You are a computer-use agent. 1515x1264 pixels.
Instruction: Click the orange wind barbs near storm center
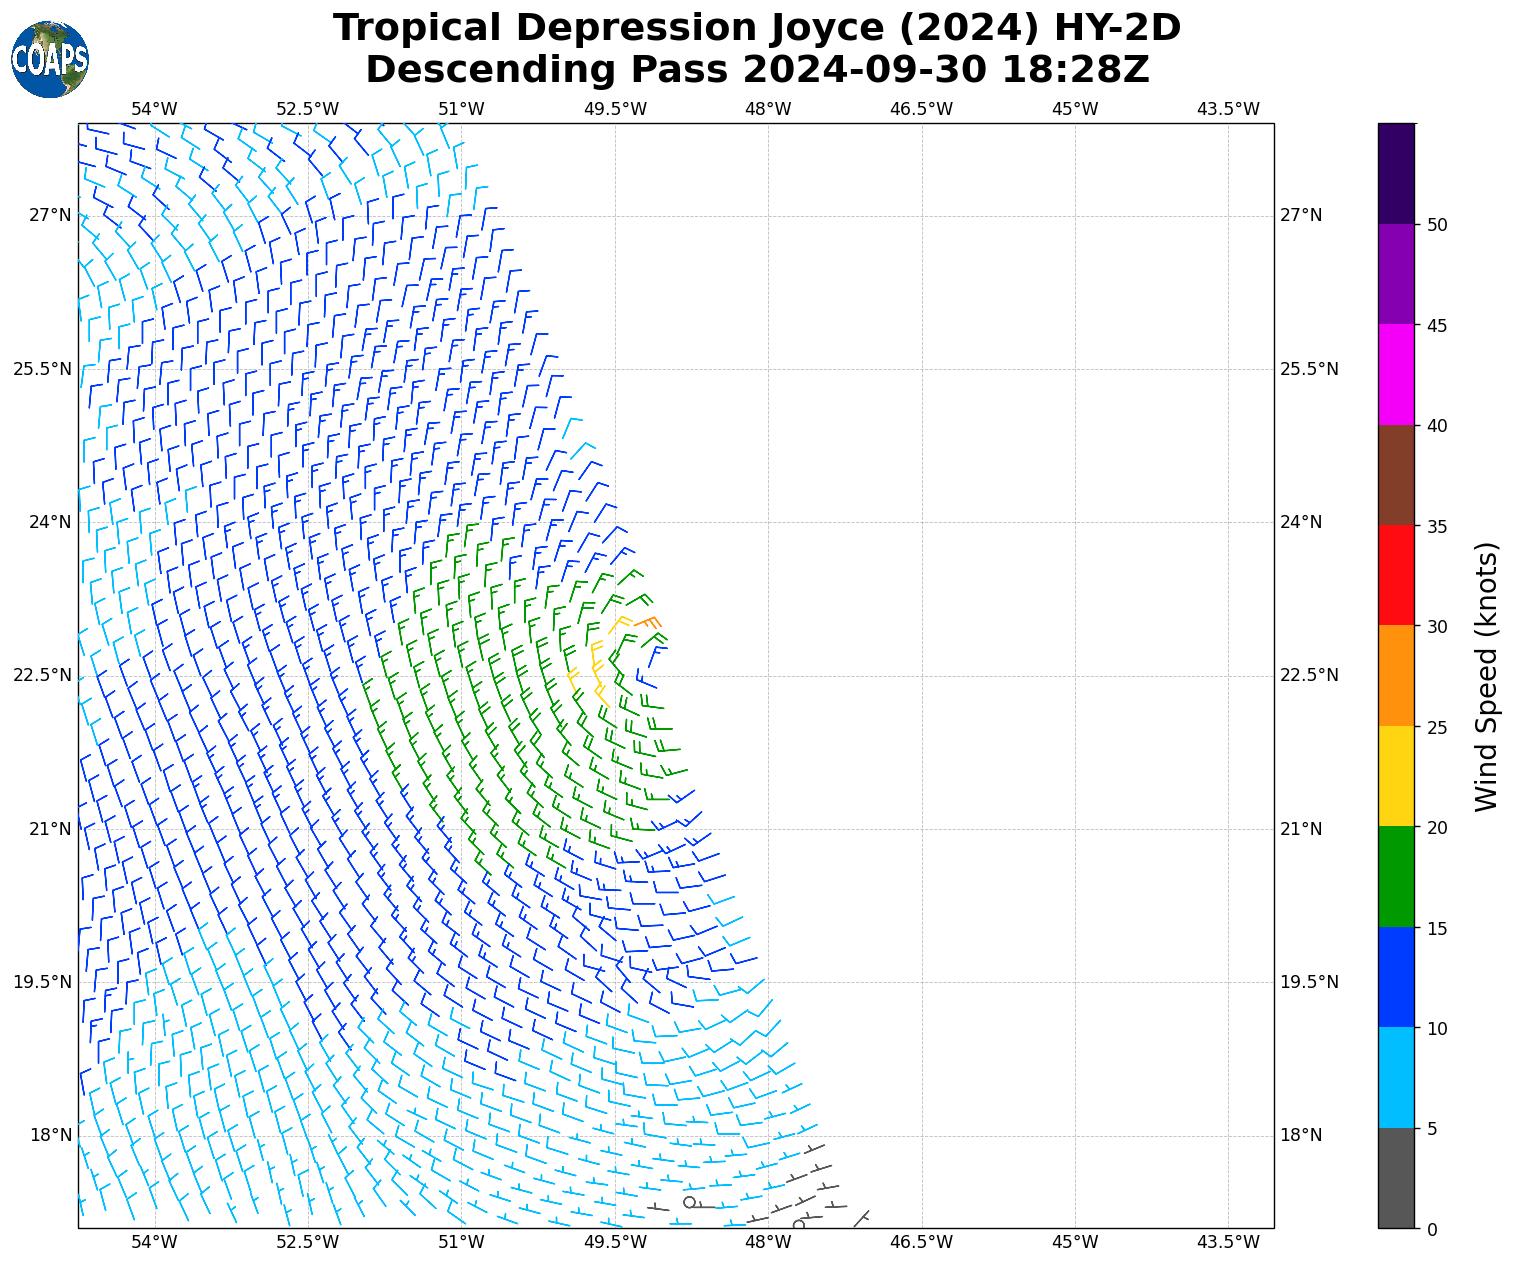[648, 623]
